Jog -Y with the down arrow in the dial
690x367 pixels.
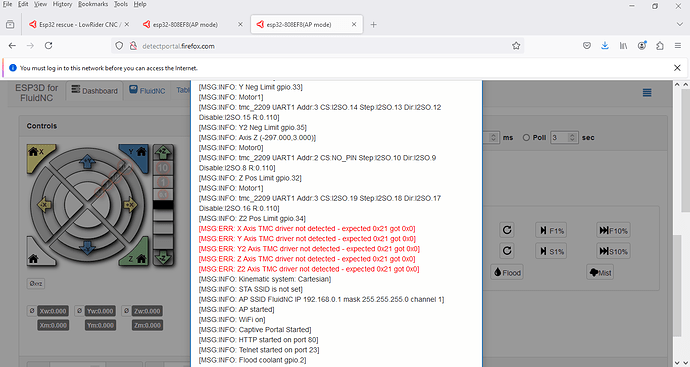click(x=87, y=248)
